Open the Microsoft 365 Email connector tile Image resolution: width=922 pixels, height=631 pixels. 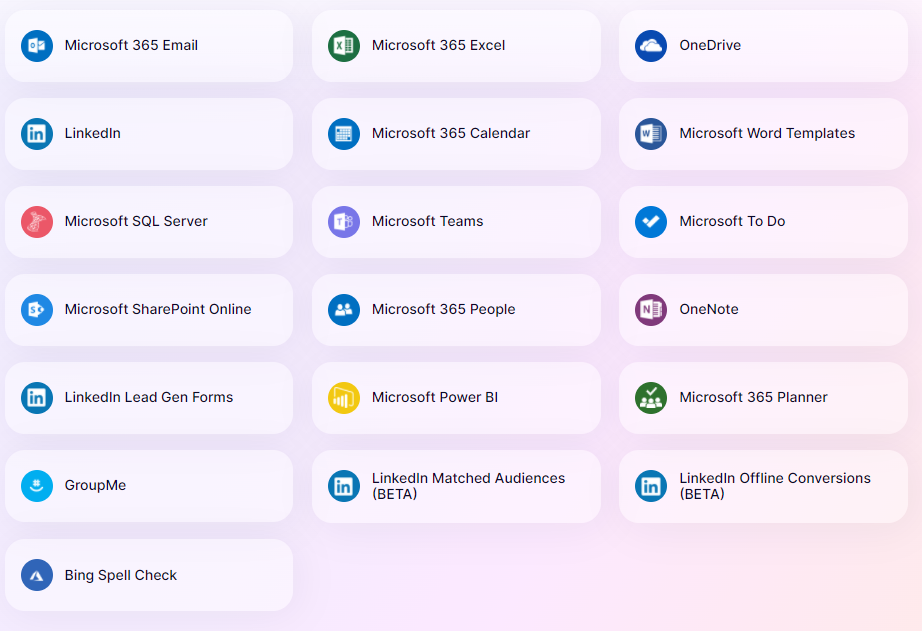pyautogui.click(x=149, y=45)
